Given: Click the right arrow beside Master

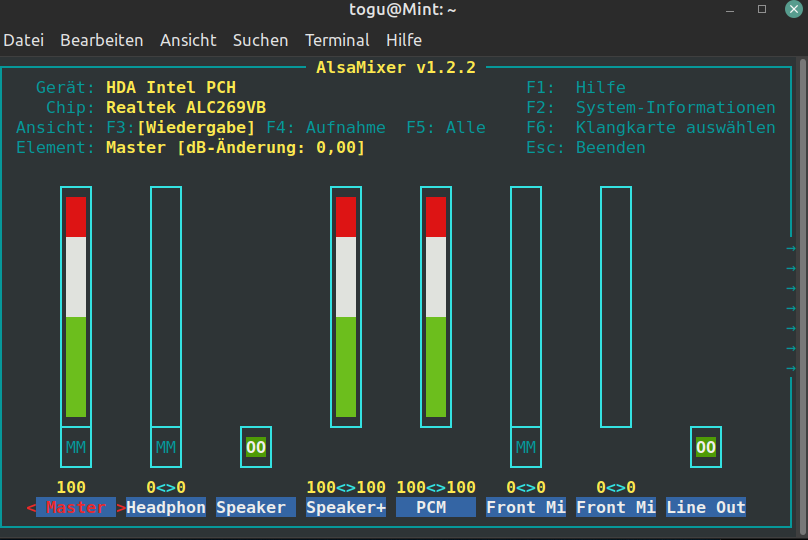Looking at the screenshot, I should pyautogui.click(x=121, y=508).
